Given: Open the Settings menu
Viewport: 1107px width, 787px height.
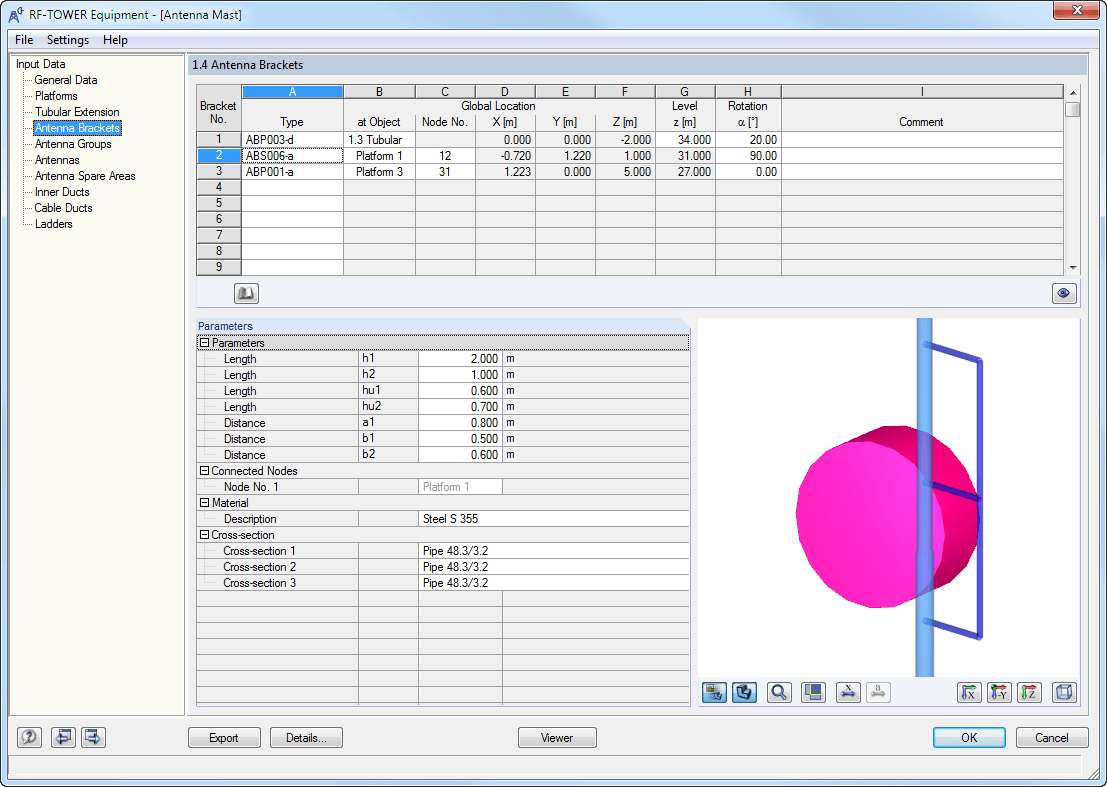Looking at the screenshot, I should [68, 40].
